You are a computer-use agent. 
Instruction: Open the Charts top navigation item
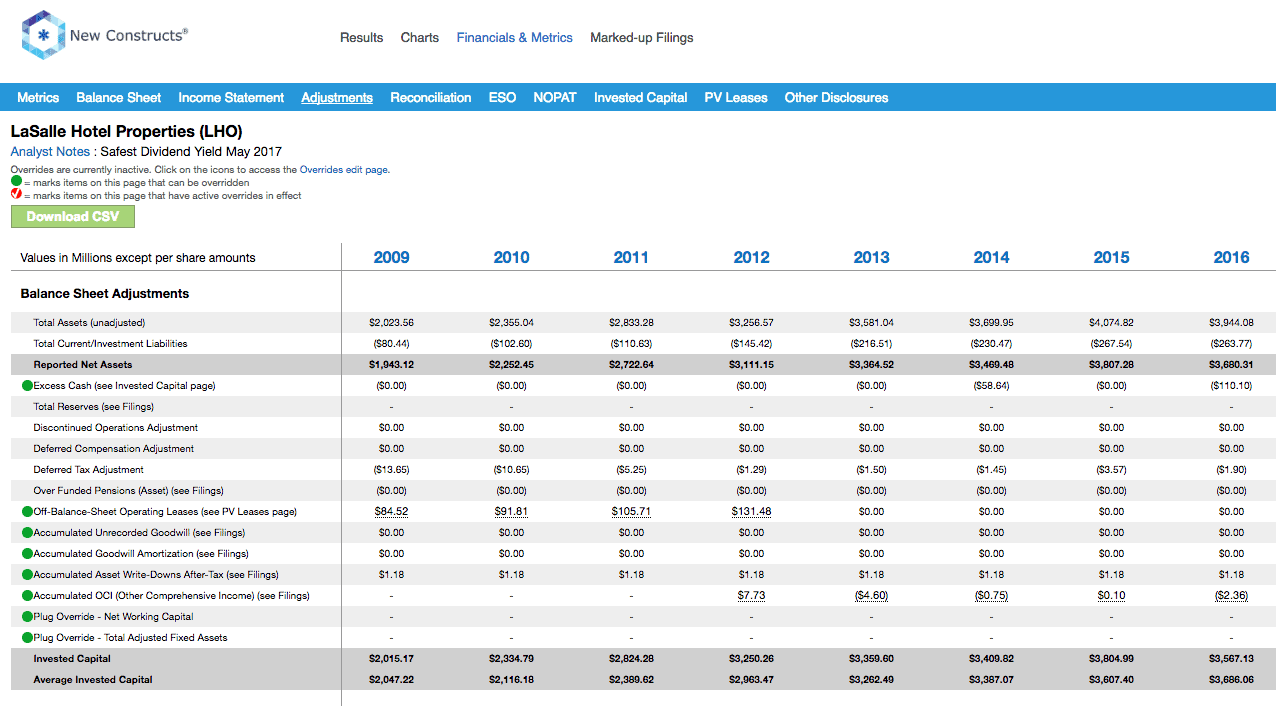[x=420, y=37]
